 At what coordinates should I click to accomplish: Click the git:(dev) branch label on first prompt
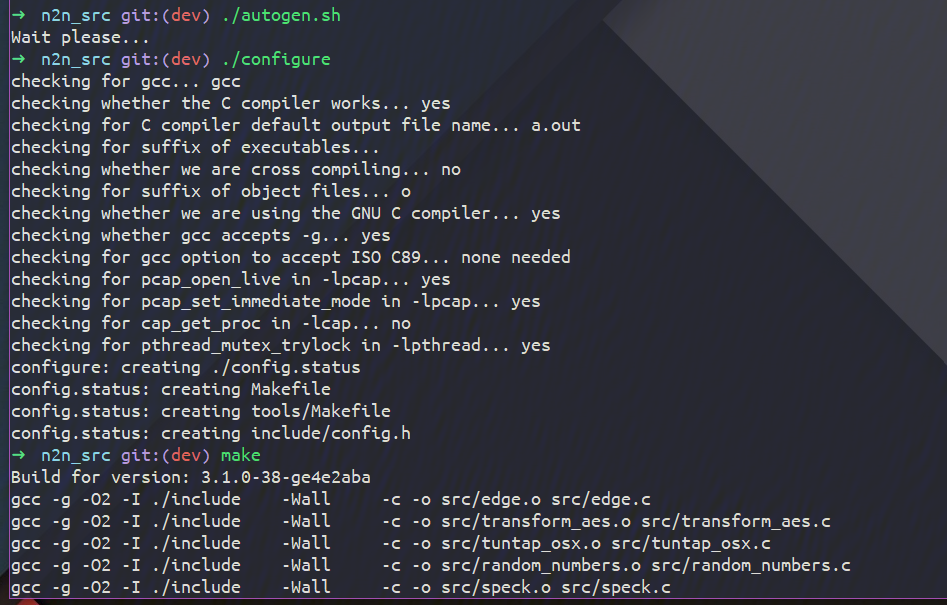tap(165, 15)
